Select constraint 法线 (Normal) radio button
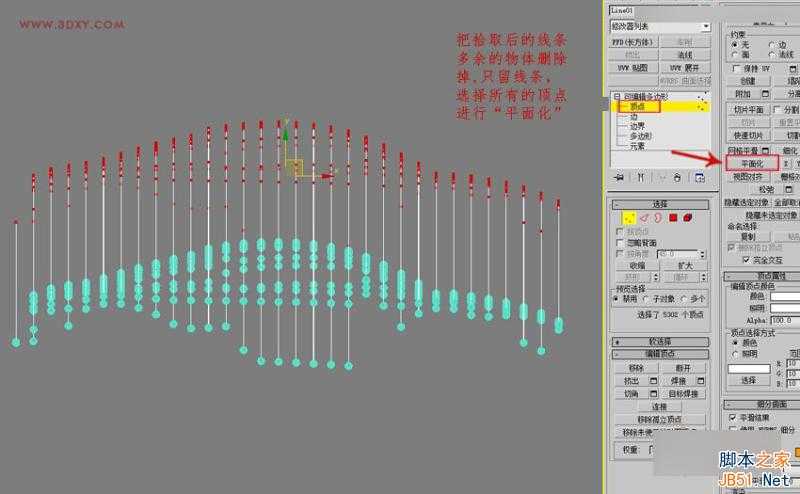Screen dimensions: 800x494 [771, 55]
